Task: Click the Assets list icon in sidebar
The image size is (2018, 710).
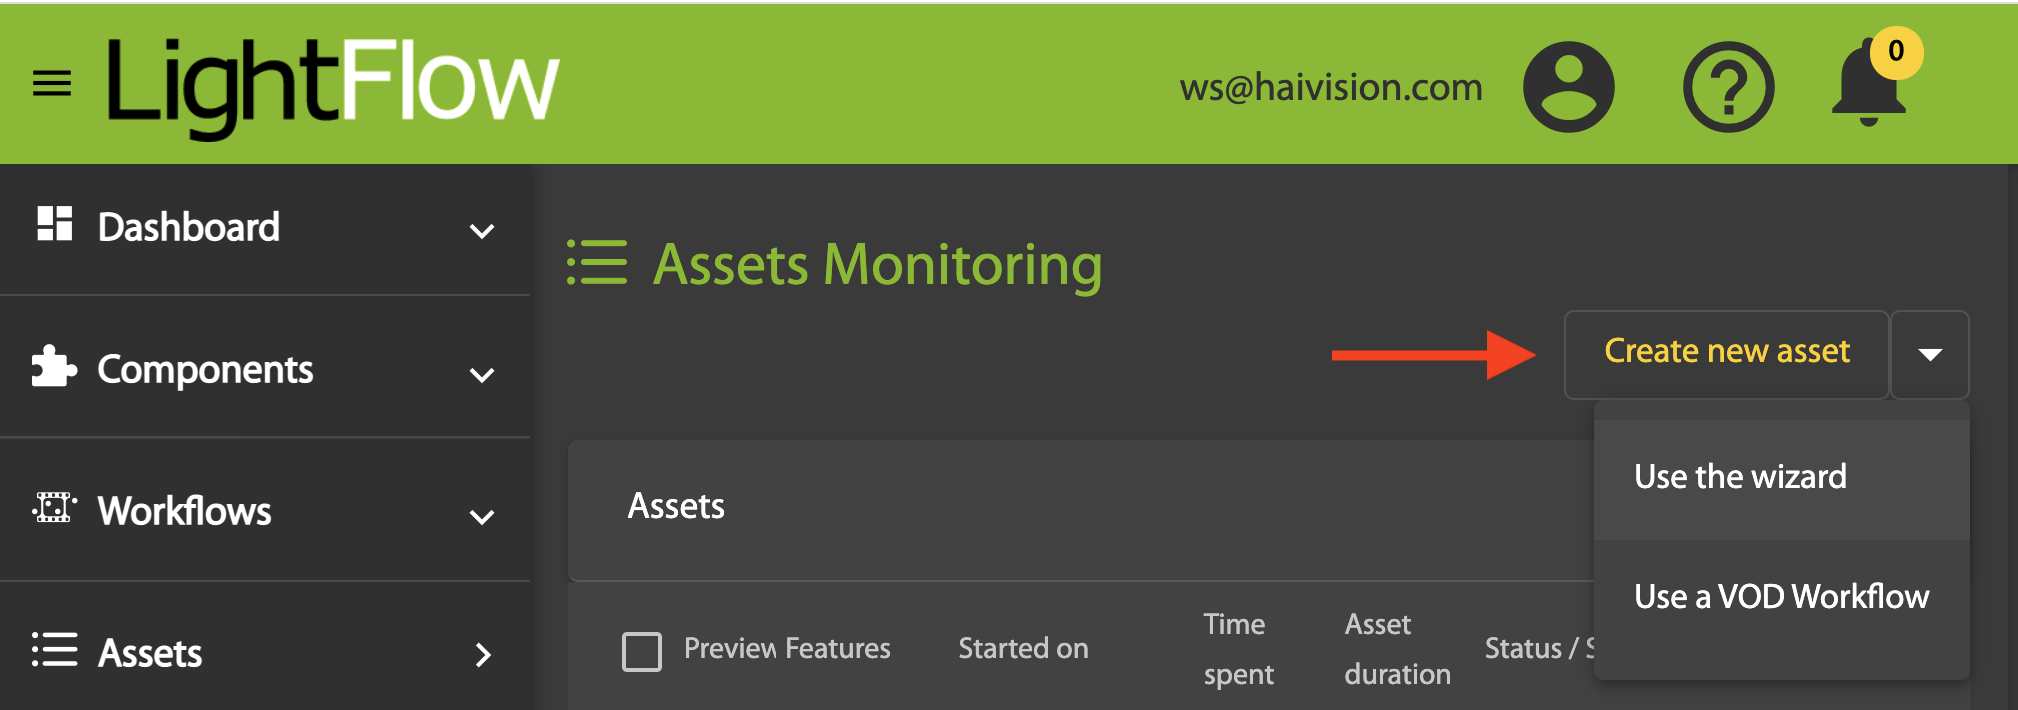Action: click(54, 650)
